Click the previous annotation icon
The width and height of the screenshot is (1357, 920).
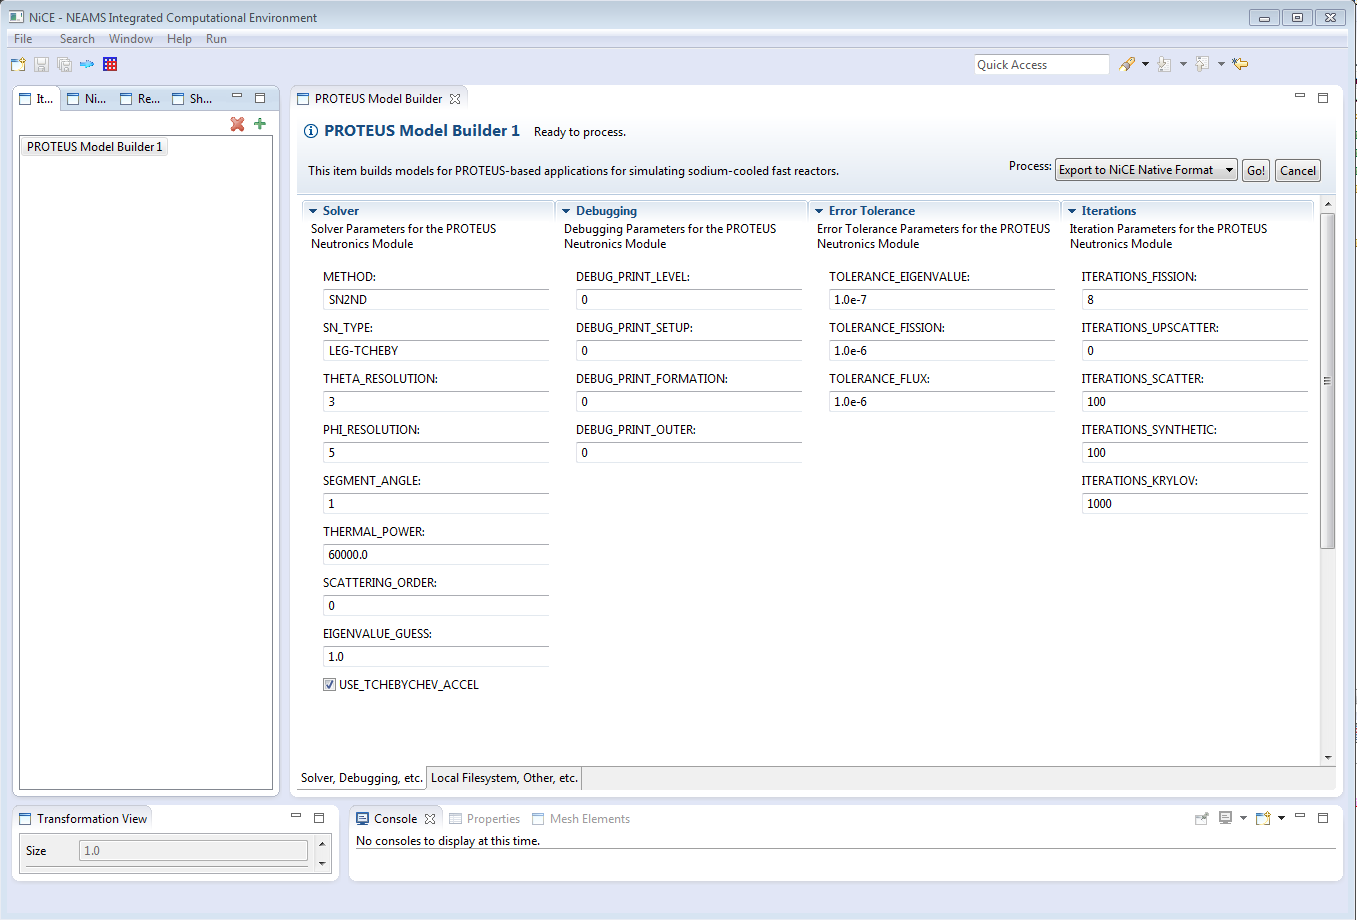click(1202, 64)
